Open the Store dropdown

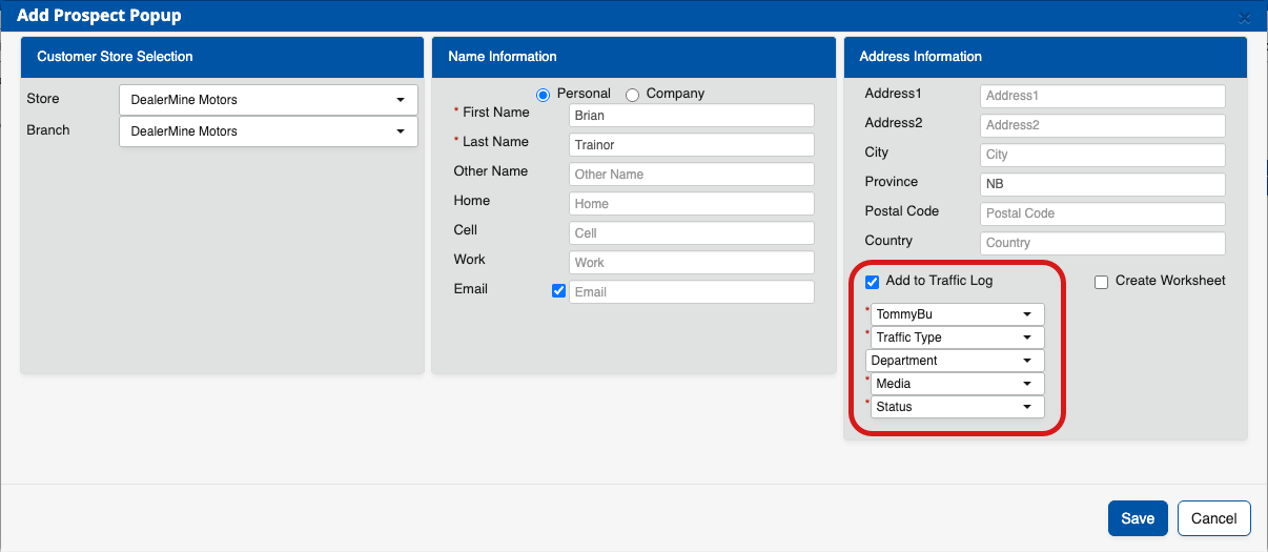(x=268, y=100)
